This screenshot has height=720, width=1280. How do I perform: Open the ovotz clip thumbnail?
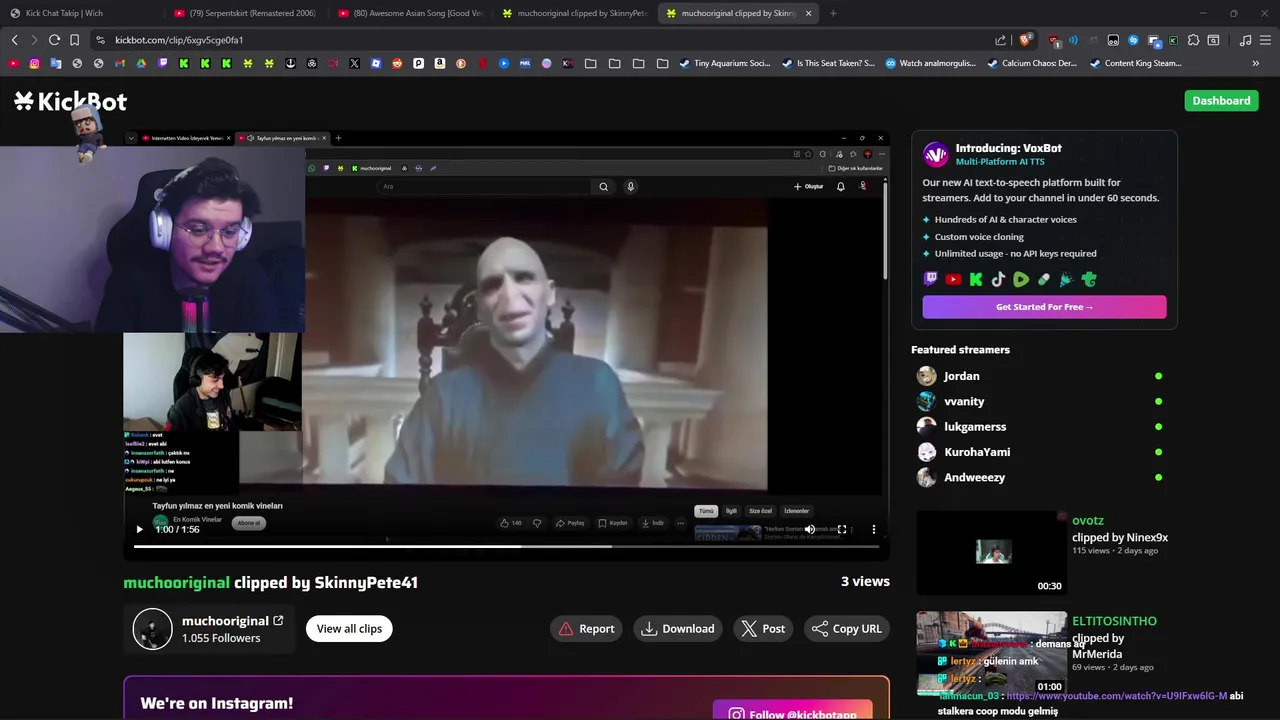(991, 553)
